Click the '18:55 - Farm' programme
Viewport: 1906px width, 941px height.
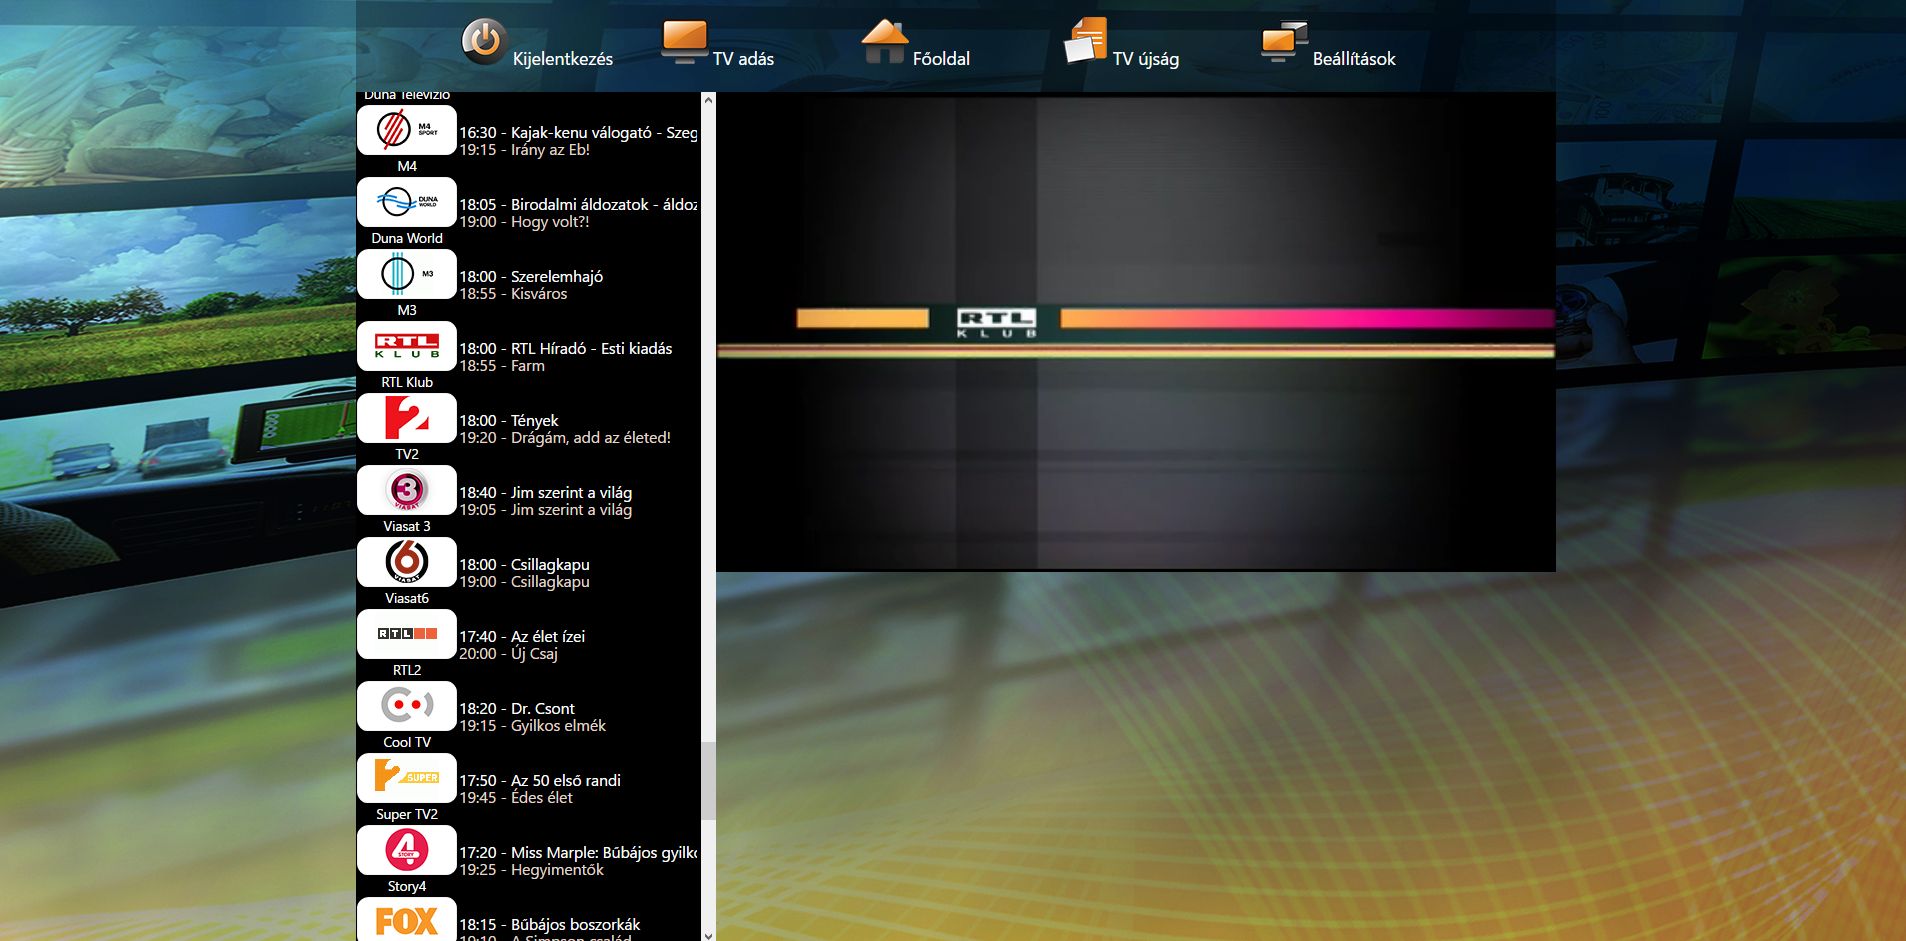pyautogui.click(x=502, y=366)
